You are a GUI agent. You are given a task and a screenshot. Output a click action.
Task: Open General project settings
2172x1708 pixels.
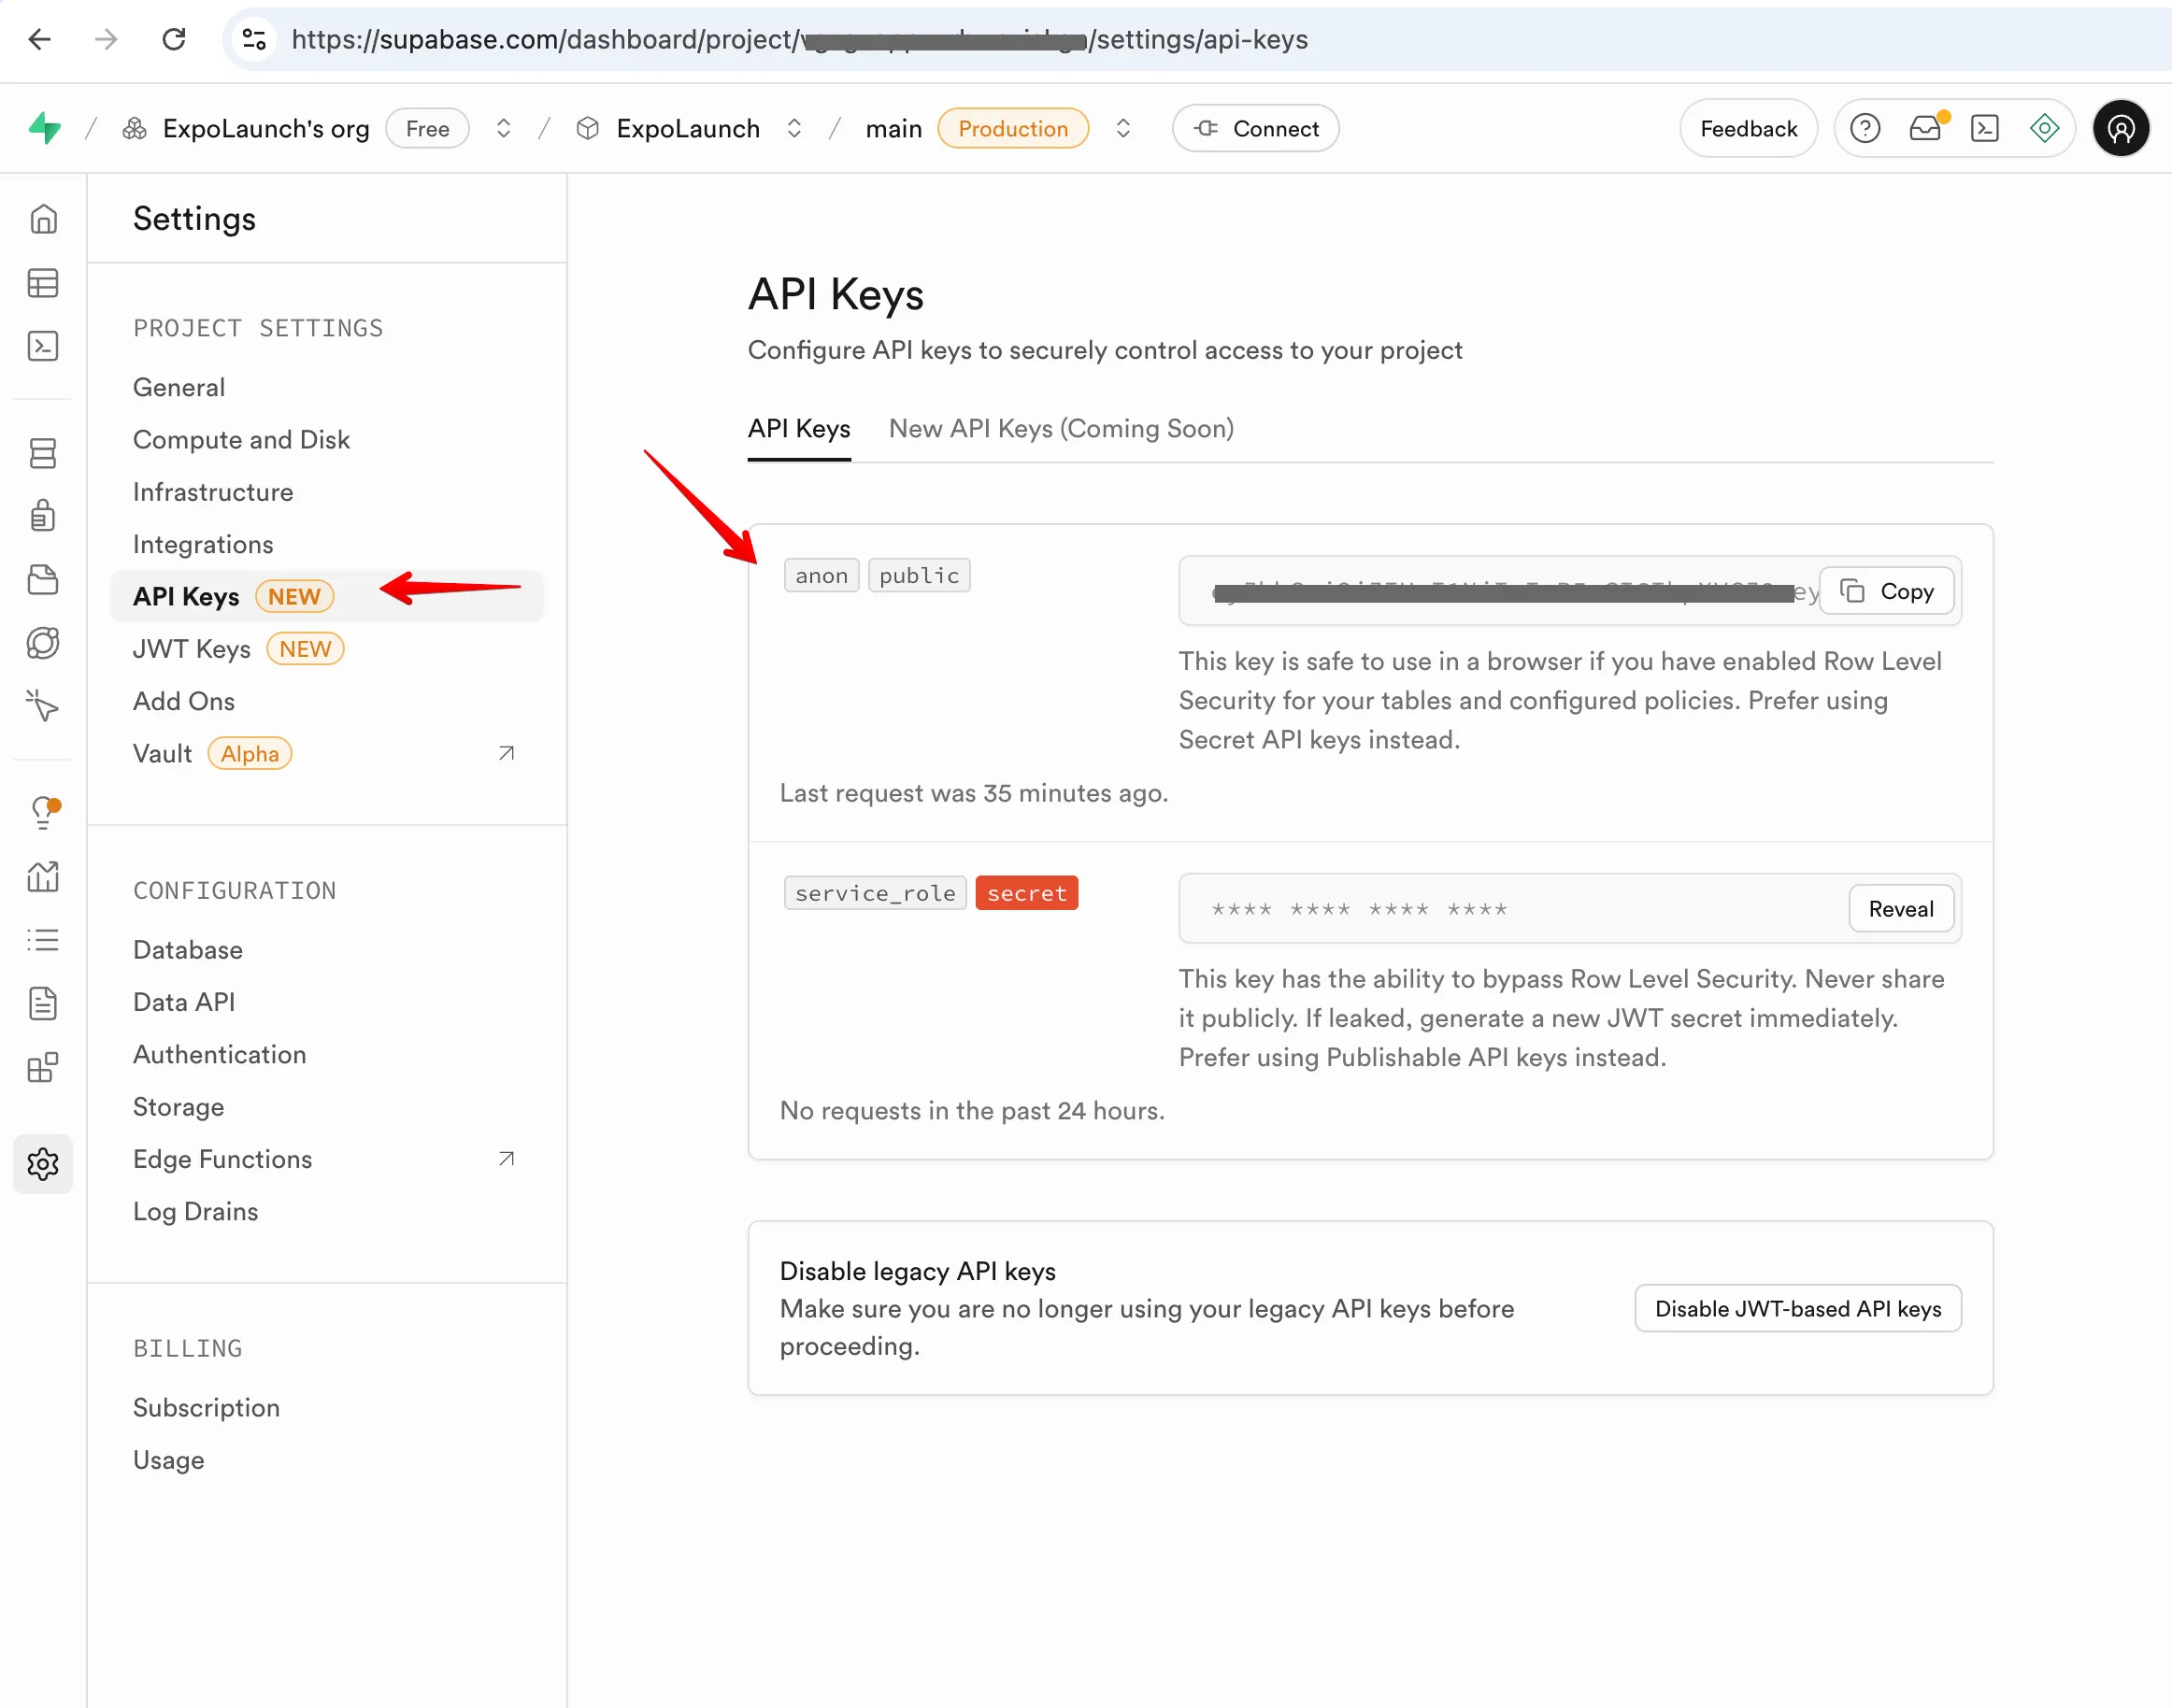[x=179, y=387]
